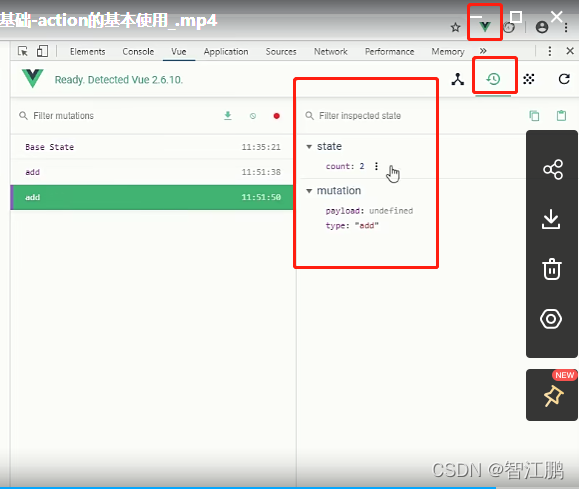Click Revert All circle-slash icon
Viewport: 579px width, 489px height.
[253, 116]
